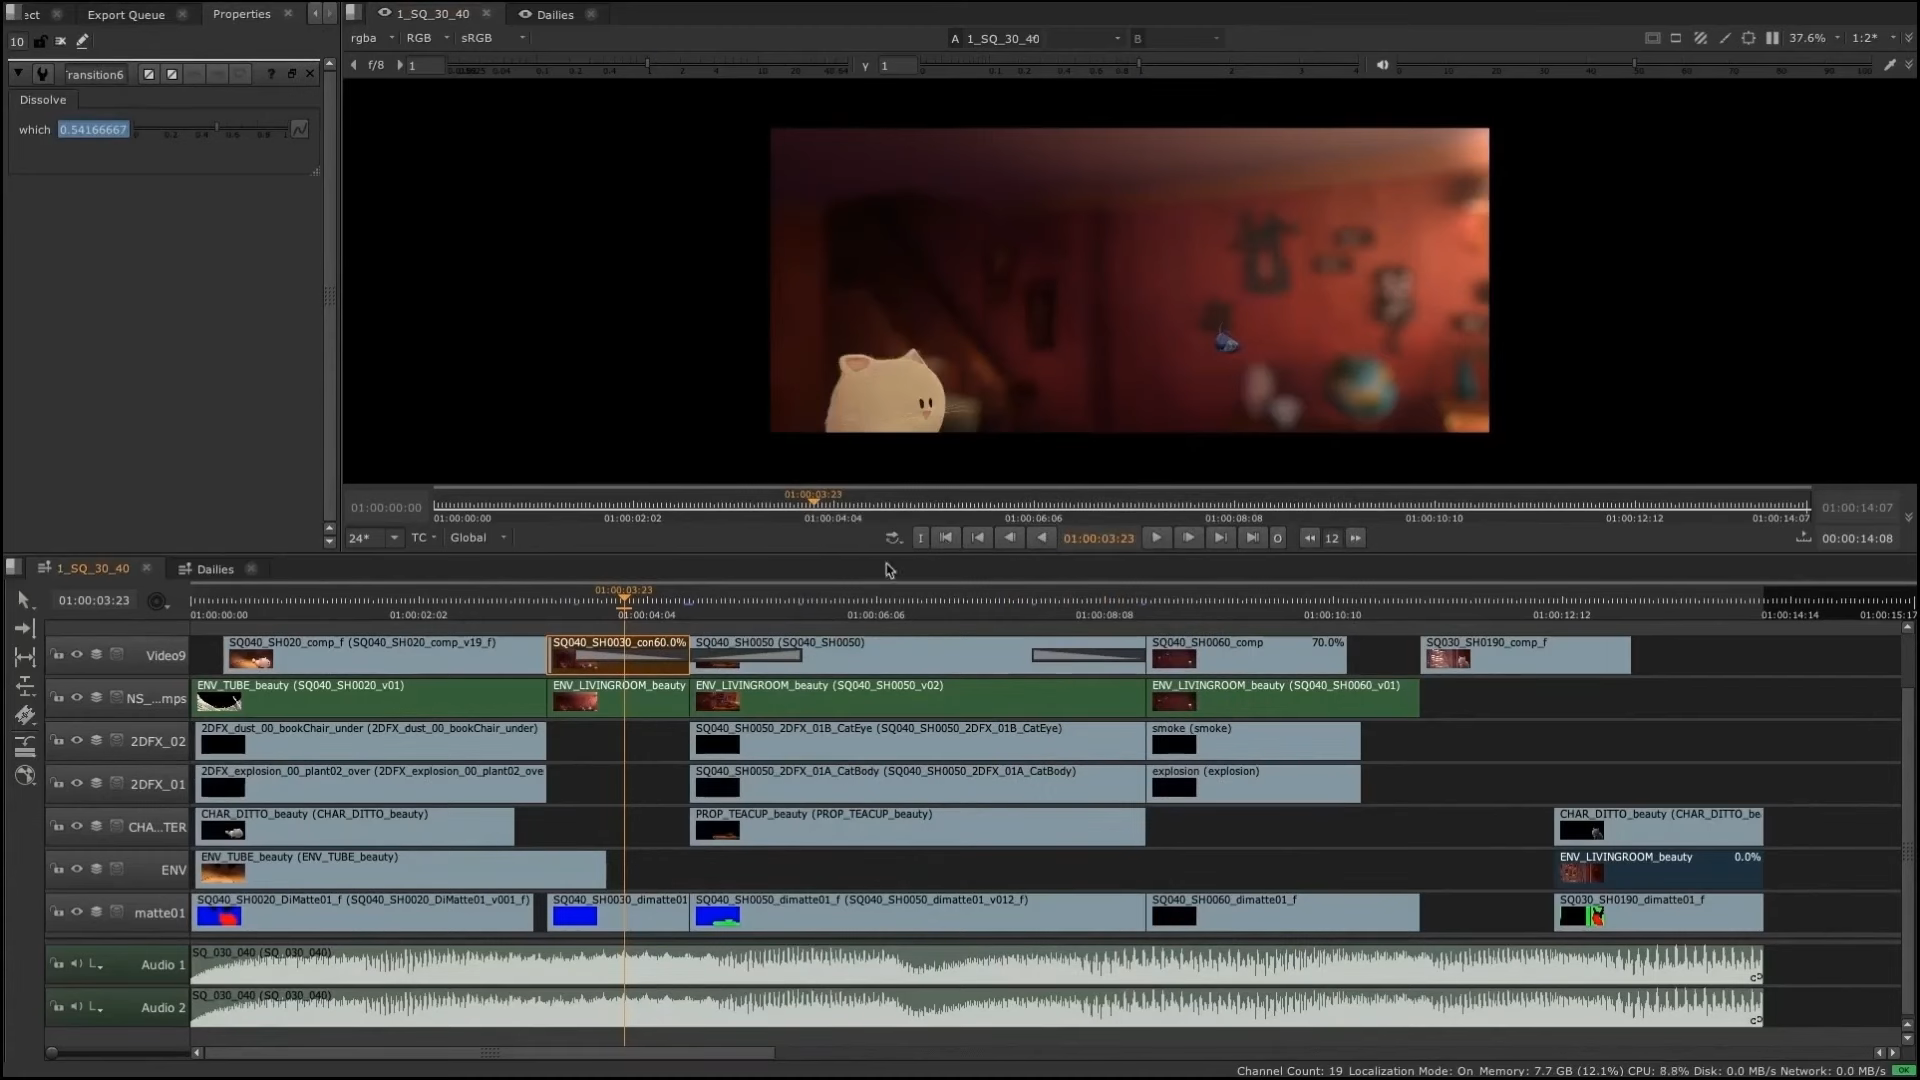Screen dimensions: 1920x1080
Task: Open the sRGB colorspace dropdown
Action: click(x=492, y=38)
